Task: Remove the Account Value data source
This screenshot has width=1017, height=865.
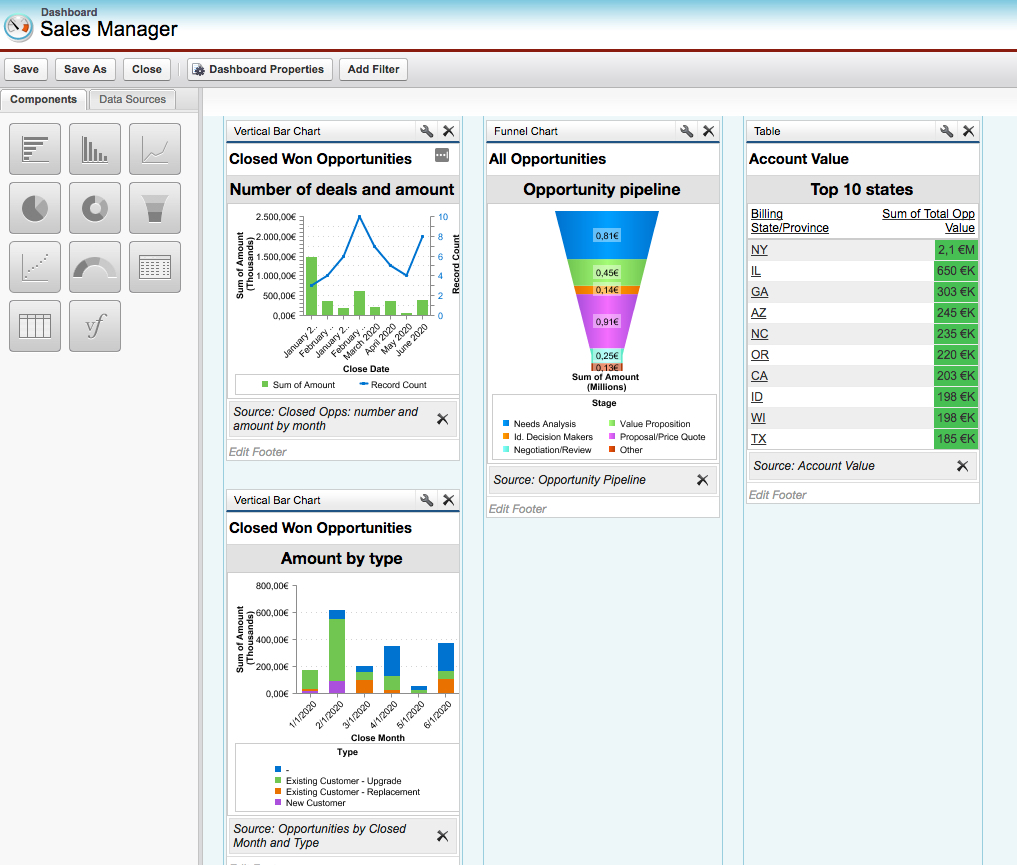Action: point(963,466)
